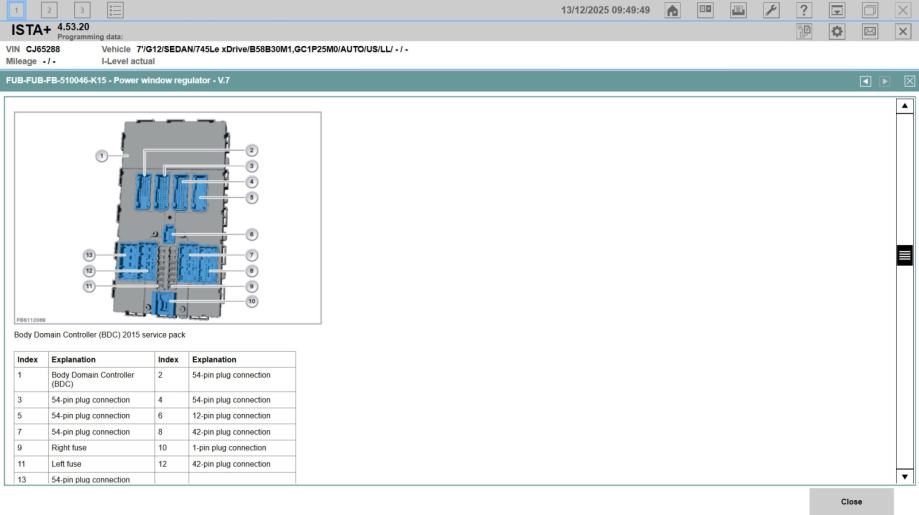Viewport: 919px width, 515px height.
Task: Click the dropdown window icon in top bar
Action: 837,10
